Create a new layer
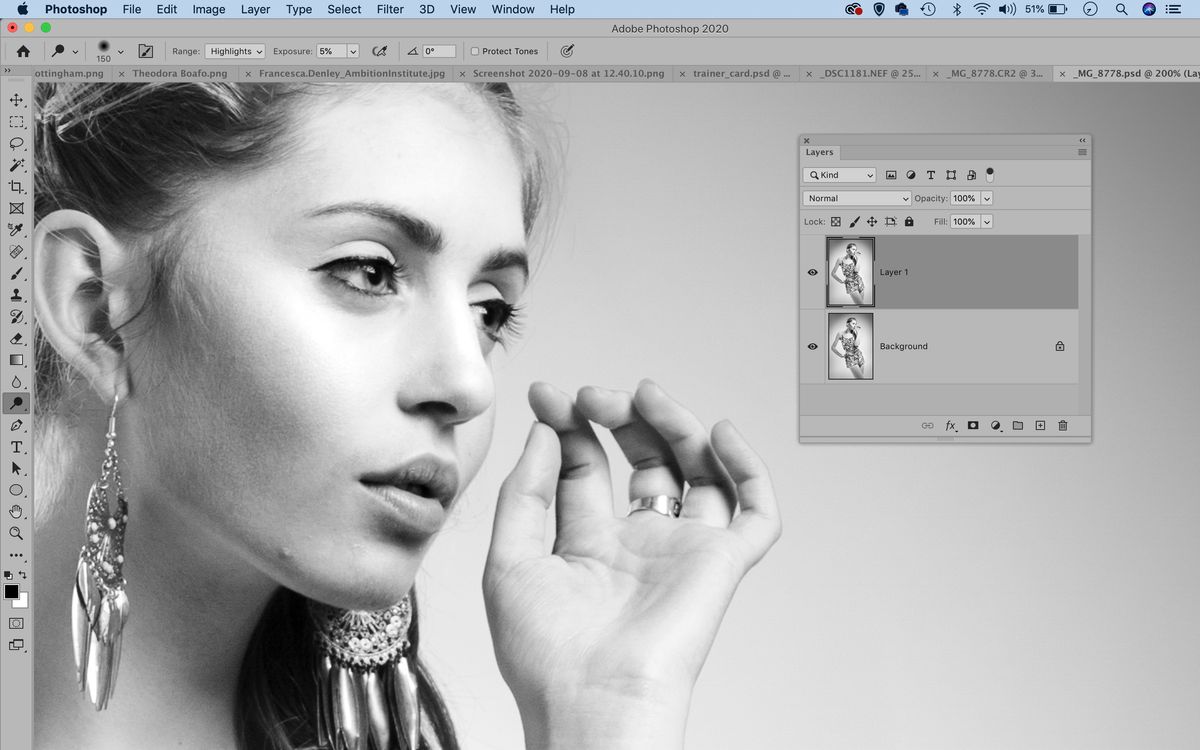The image size is (1200, 750). [x=1040, y=425]
